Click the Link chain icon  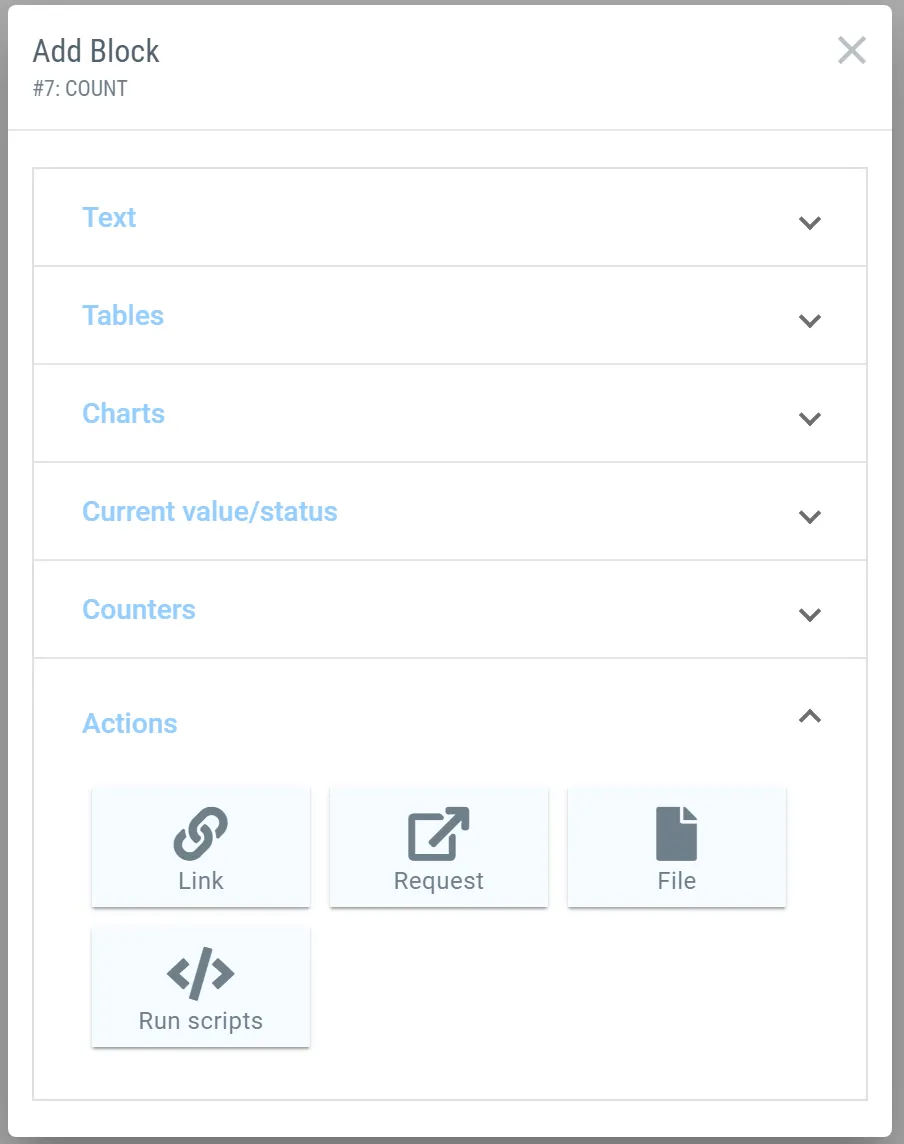[201, 833]
